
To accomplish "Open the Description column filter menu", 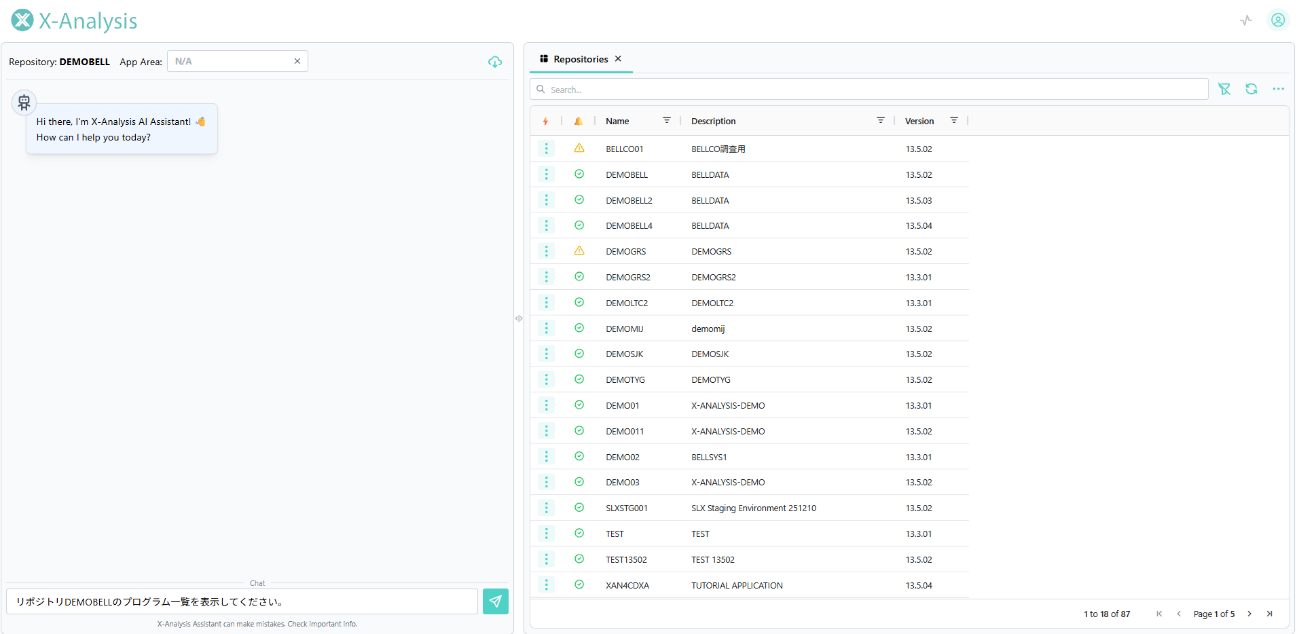I will coord(880,121).
